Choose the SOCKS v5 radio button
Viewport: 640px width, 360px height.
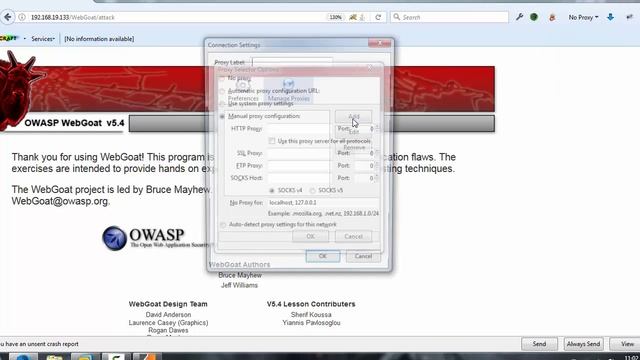(312, 190)
